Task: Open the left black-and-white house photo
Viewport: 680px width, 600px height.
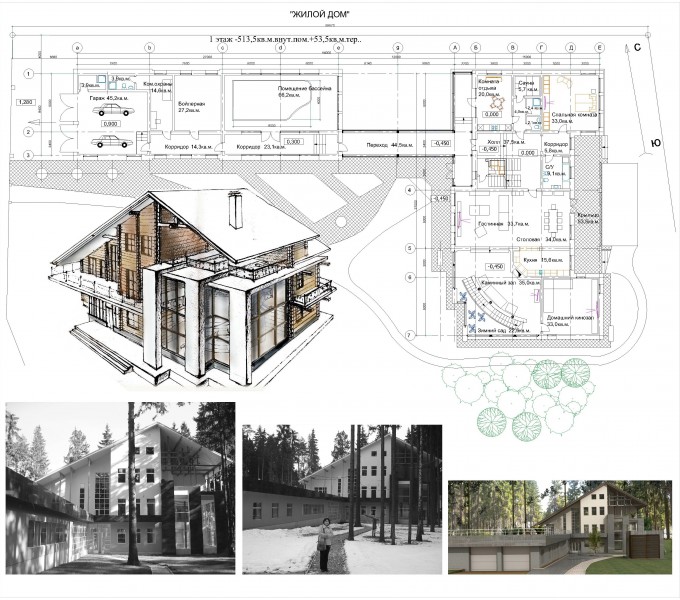Action: pos(120,488)
